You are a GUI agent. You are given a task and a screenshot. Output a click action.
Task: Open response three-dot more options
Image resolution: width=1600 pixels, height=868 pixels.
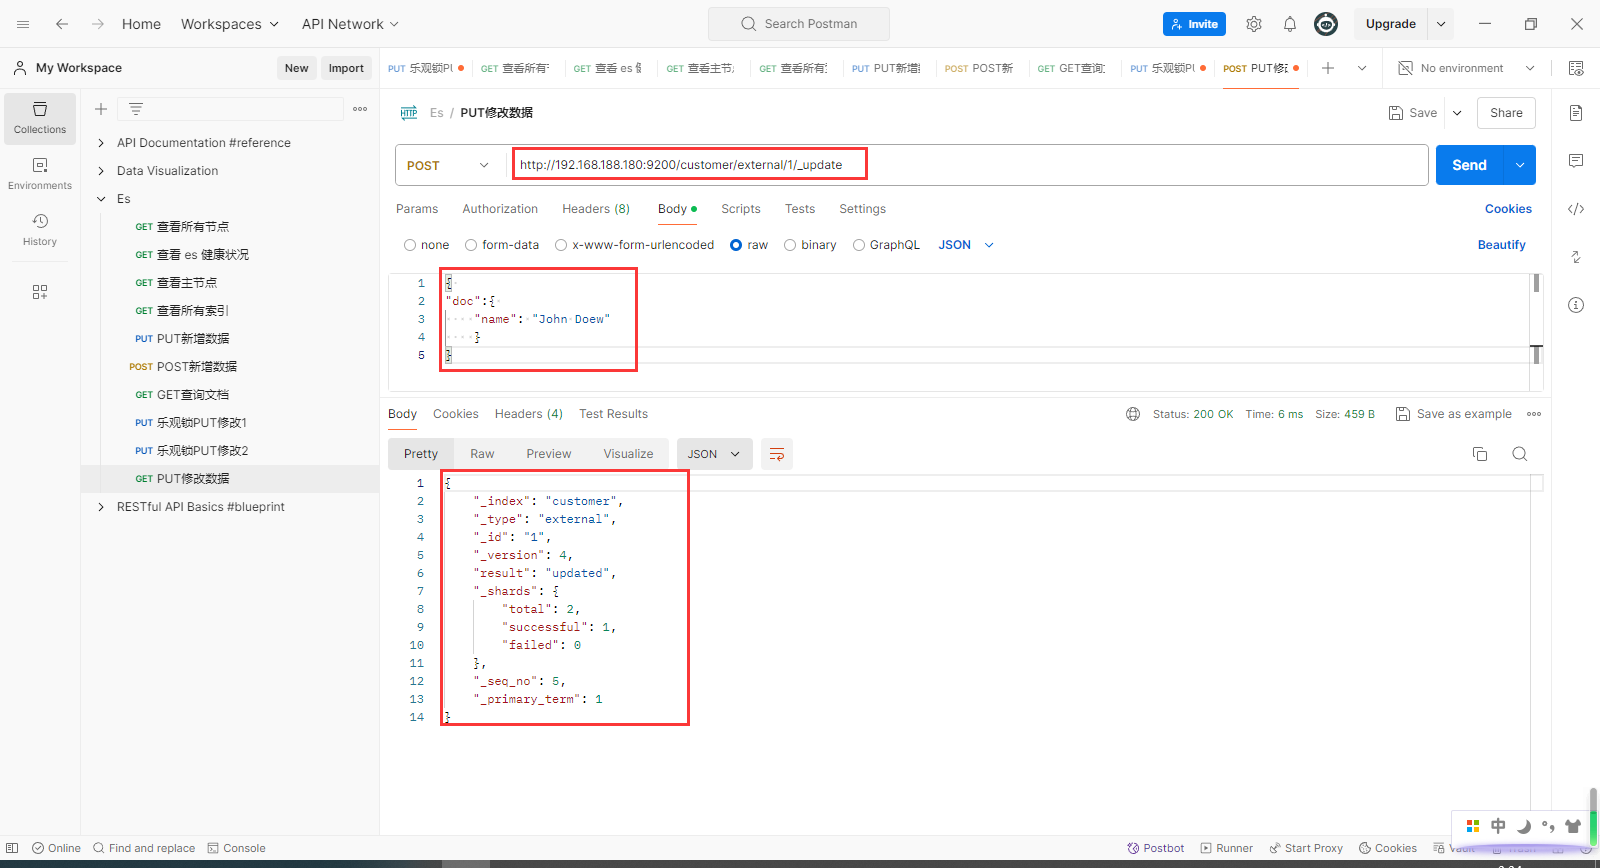(1534, 414)
